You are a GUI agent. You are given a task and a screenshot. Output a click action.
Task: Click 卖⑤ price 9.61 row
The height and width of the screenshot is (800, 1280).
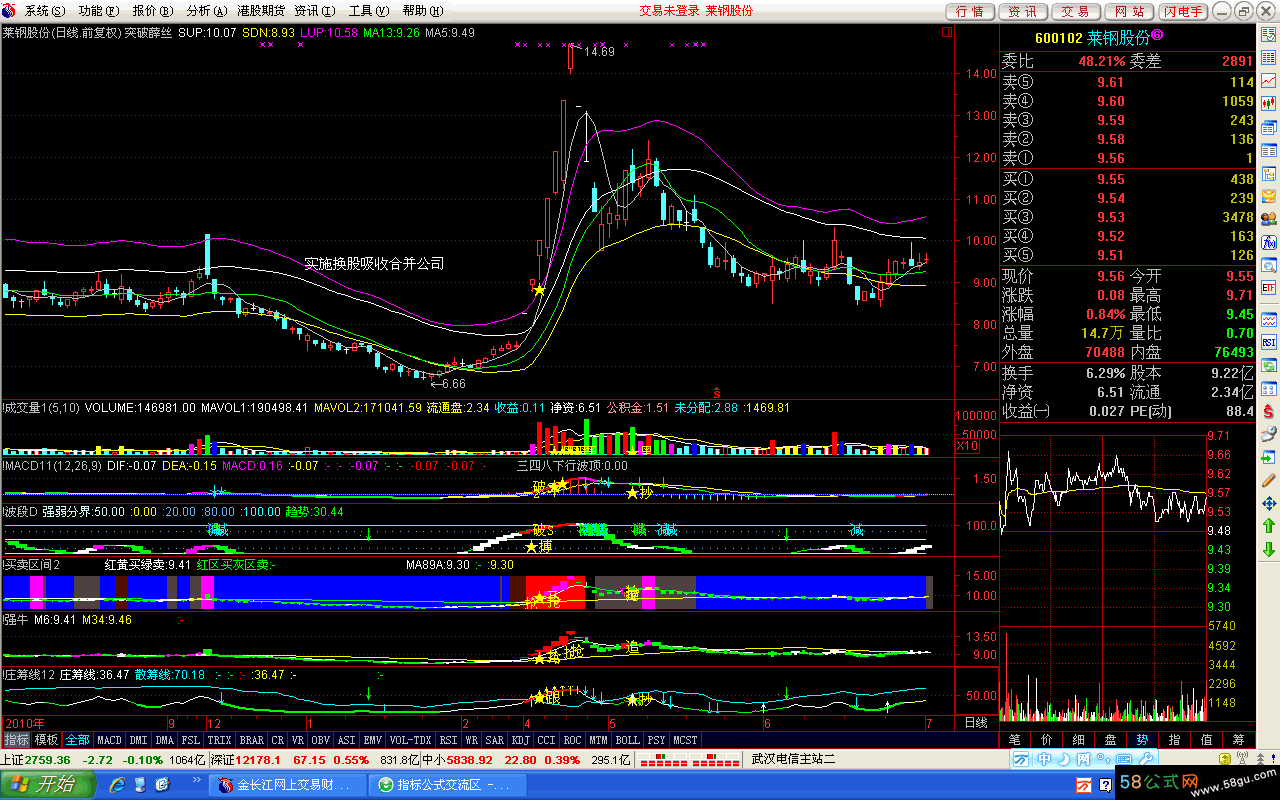tap(1128, 82)
